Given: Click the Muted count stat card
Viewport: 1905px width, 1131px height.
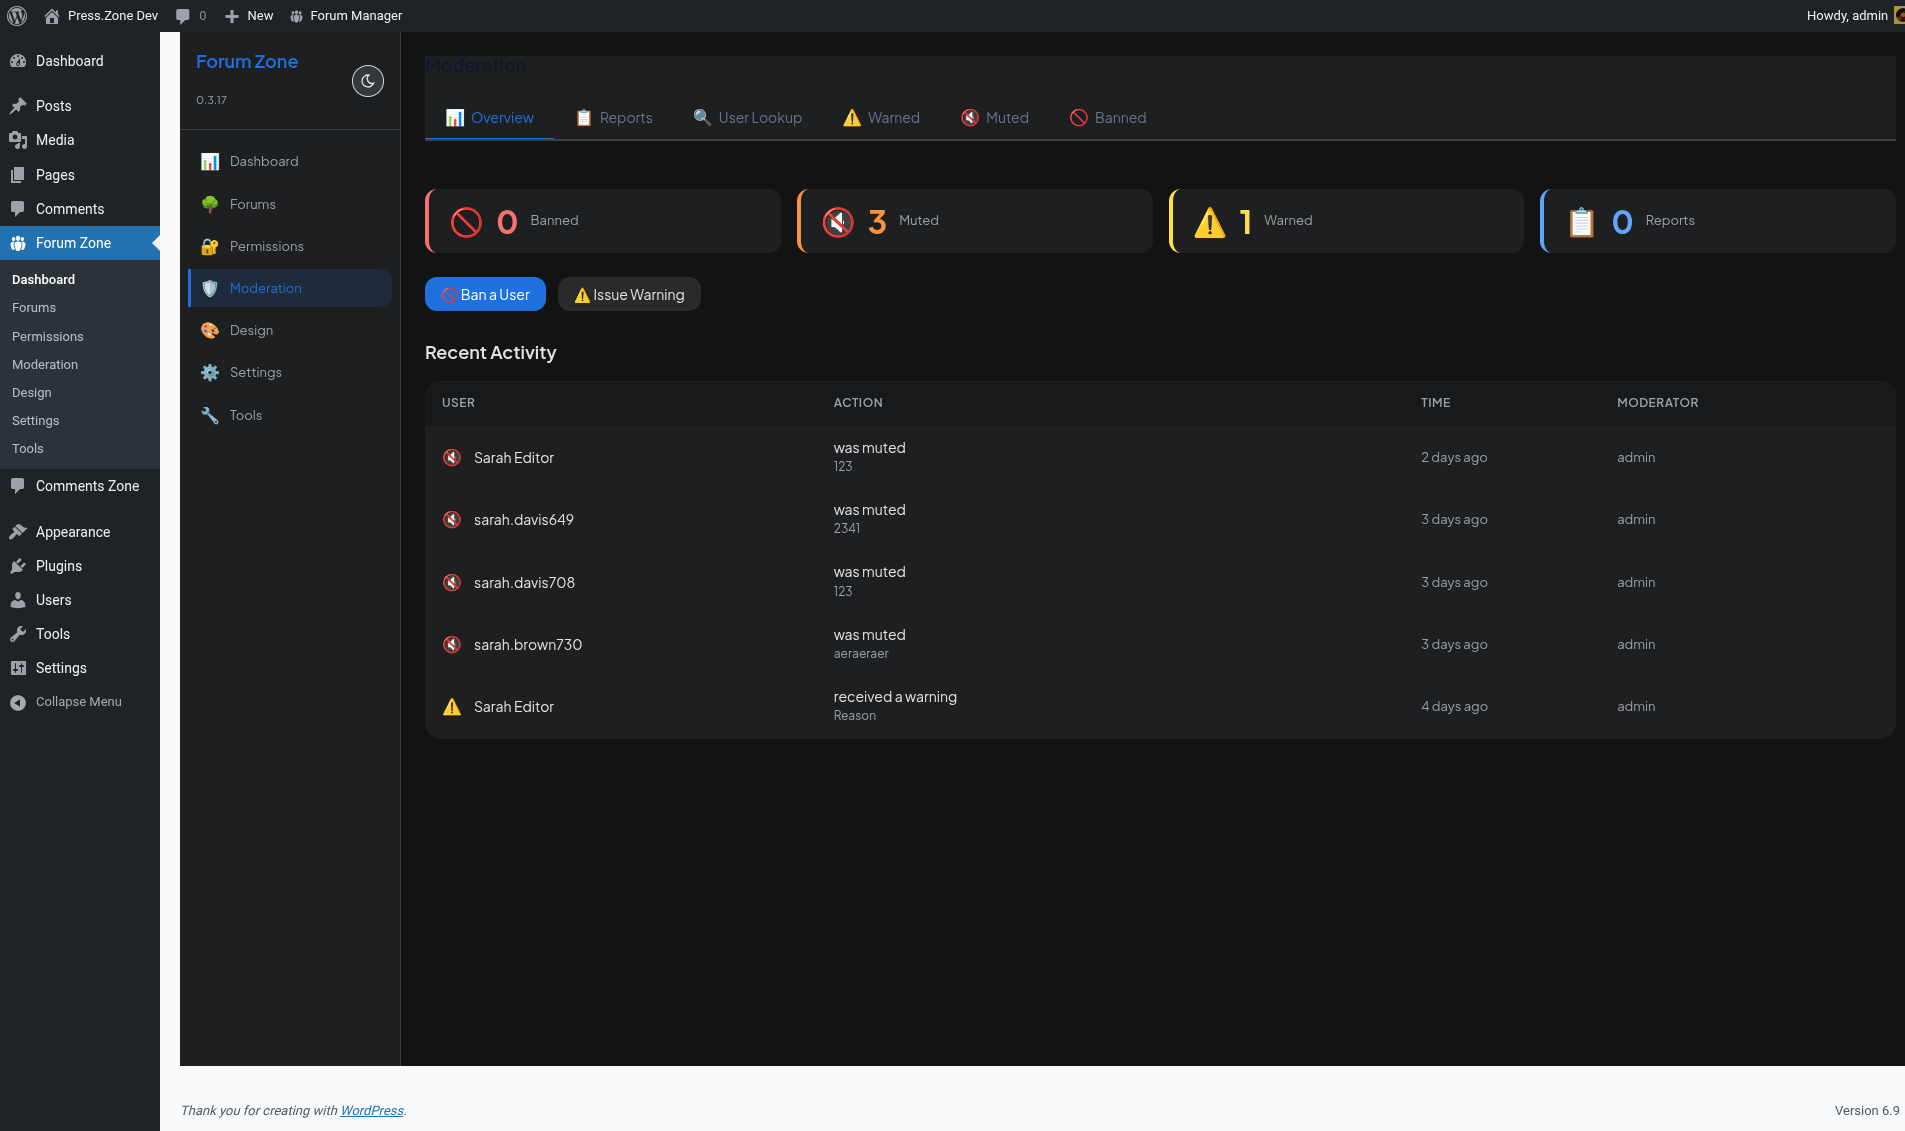Looking at the screenshot, I should [975, 221].
